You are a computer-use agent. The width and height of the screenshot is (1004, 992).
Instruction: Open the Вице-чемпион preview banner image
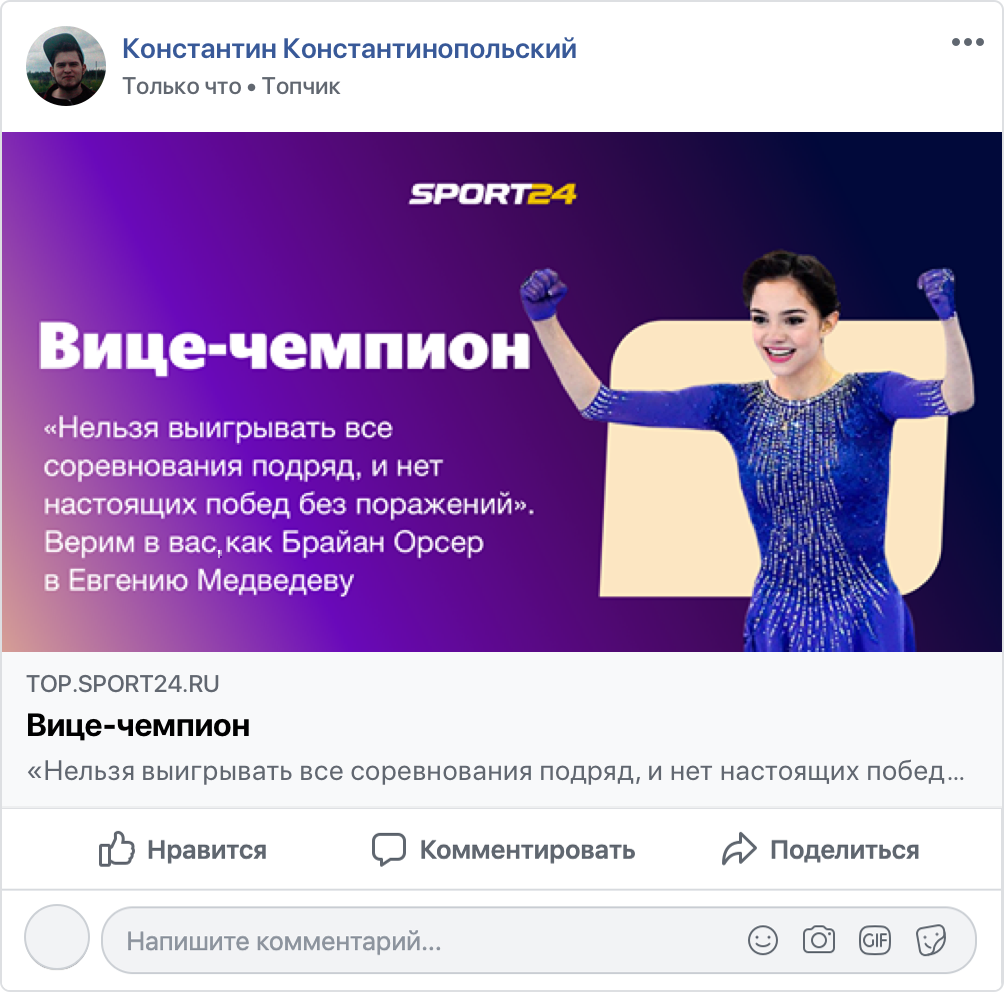tap(502, 392)
